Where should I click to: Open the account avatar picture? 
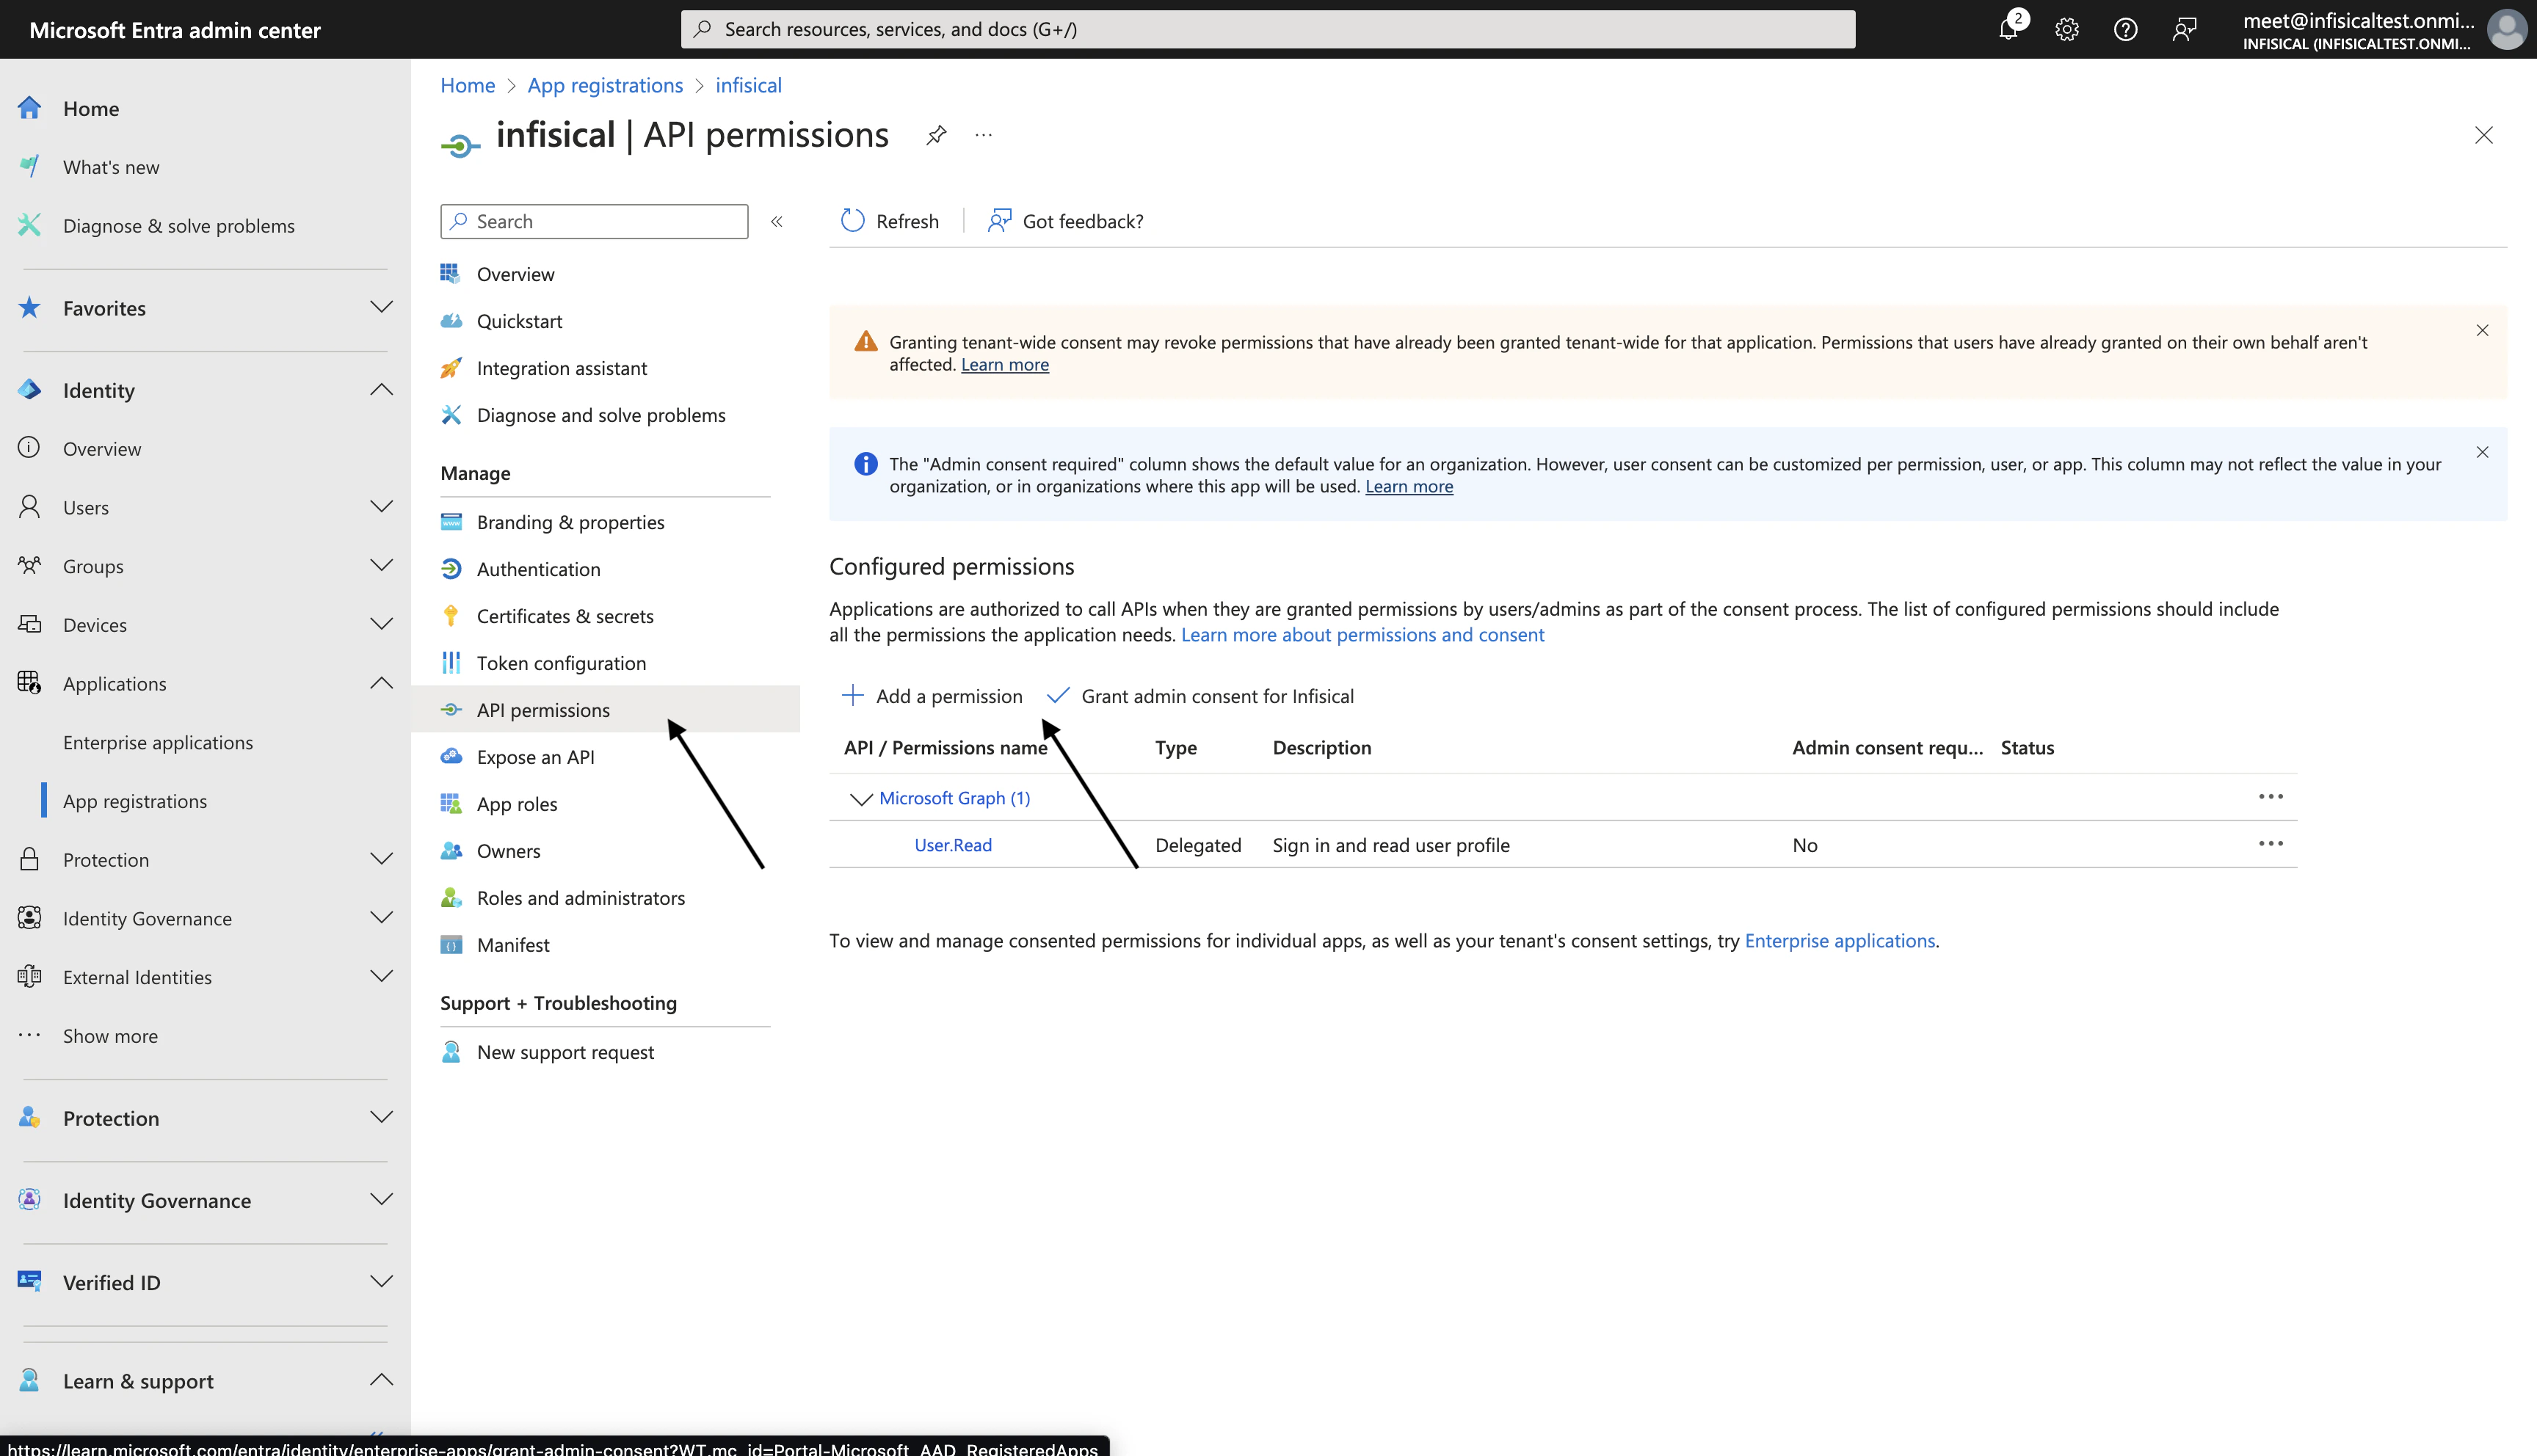pos(2506,29)
